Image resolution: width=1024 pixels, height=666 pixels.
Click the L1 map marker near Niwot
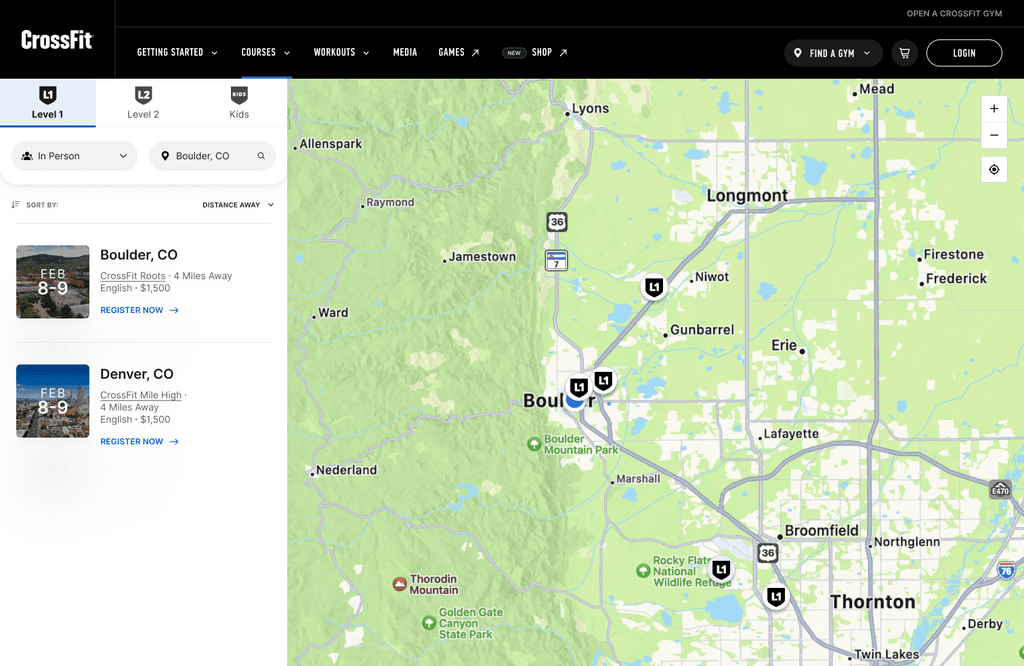(654, 287)
